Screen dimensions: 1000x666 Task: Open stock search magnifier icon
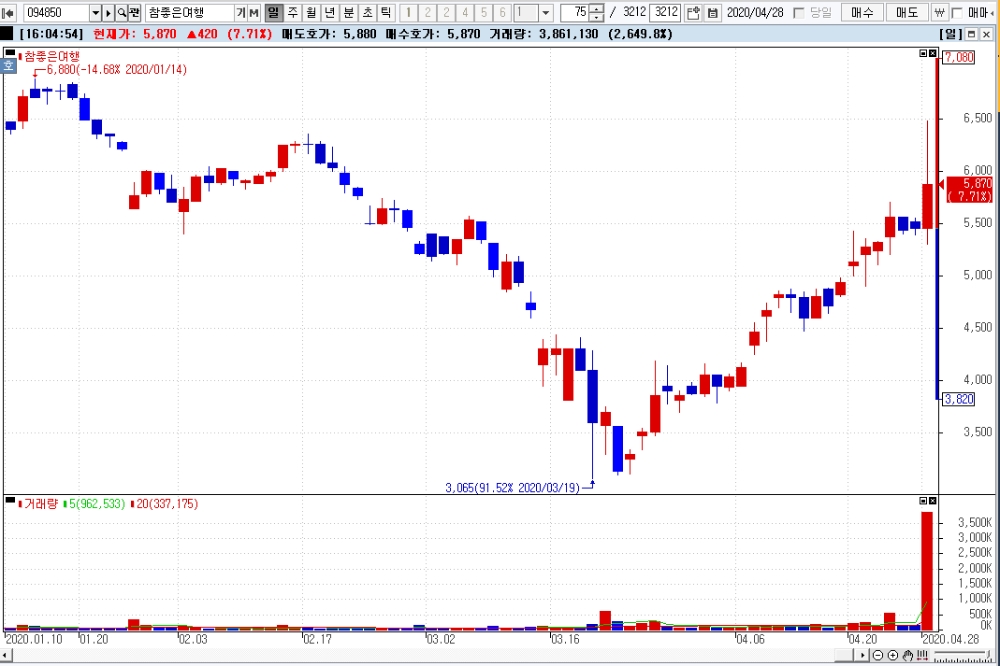[x=121, y=12]
